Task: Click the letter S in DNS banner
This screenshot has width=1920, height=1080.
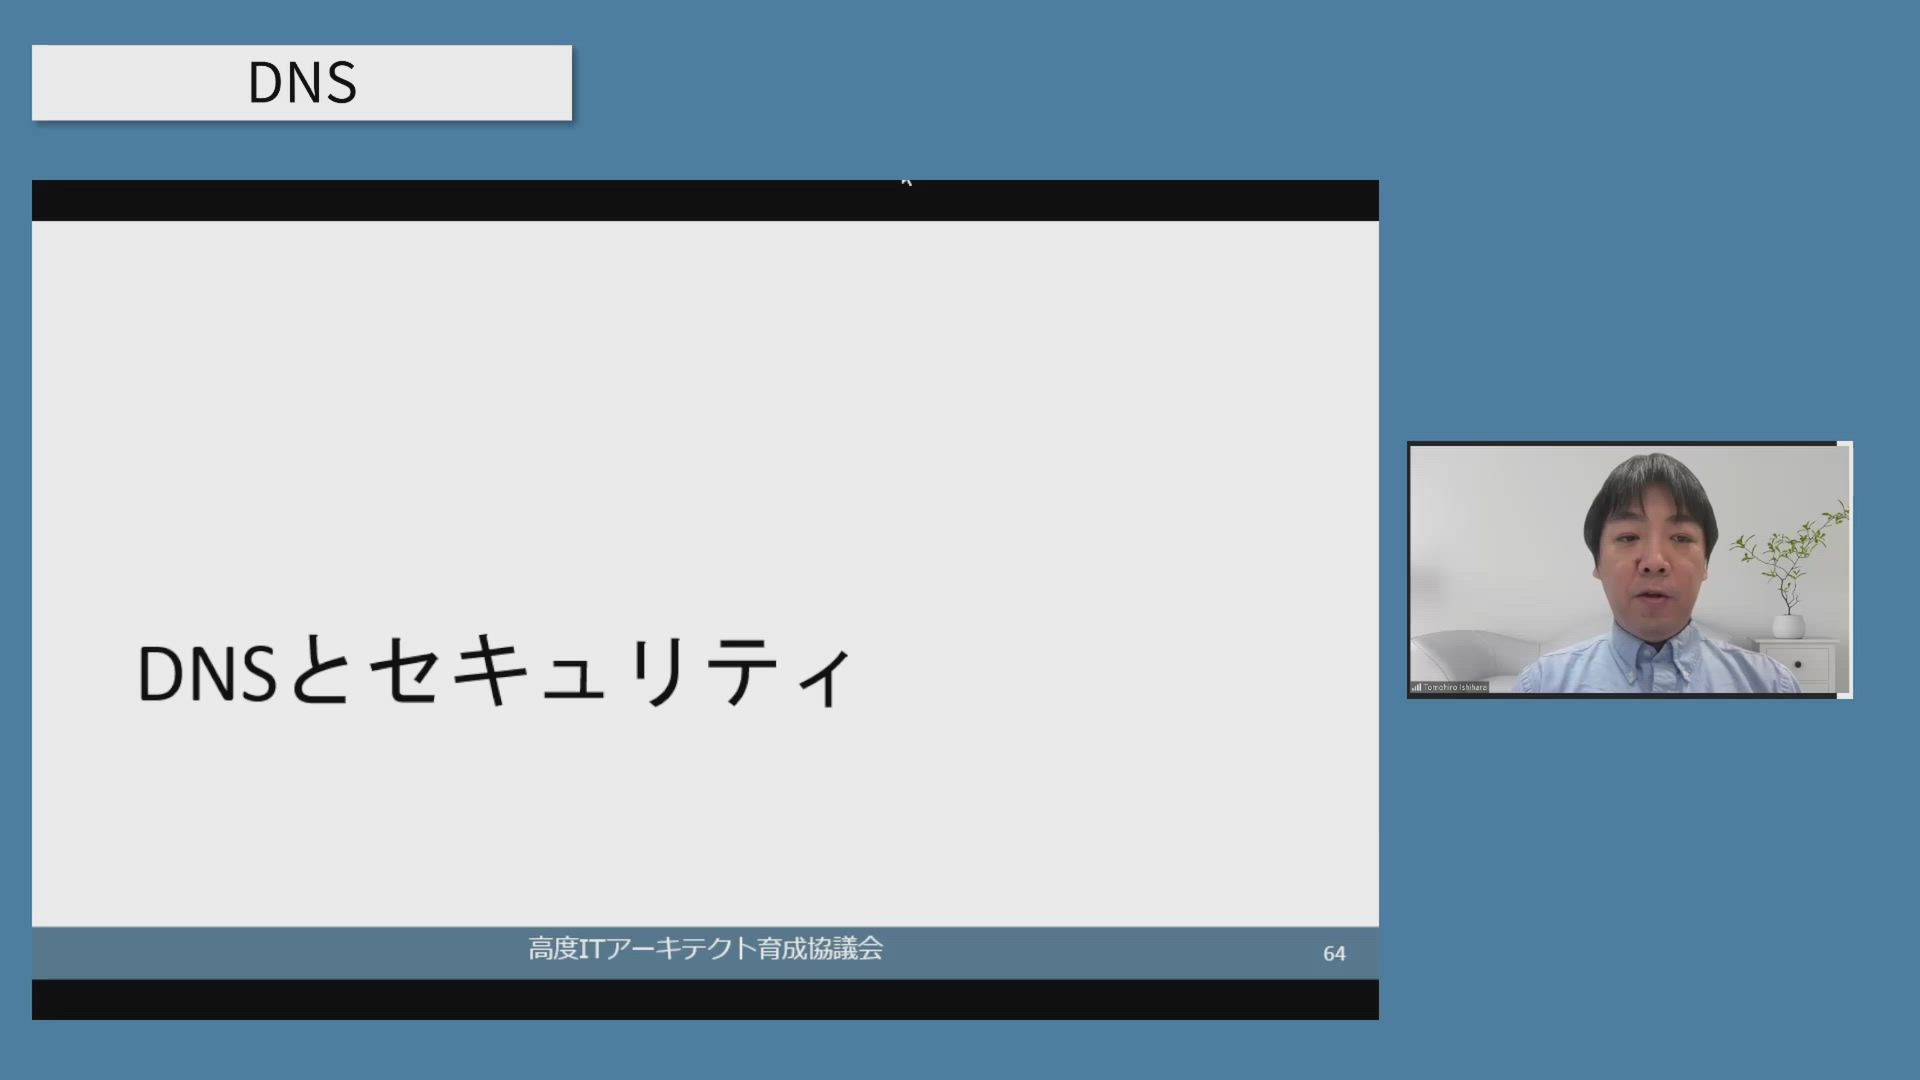Action: tap(340, 83)
